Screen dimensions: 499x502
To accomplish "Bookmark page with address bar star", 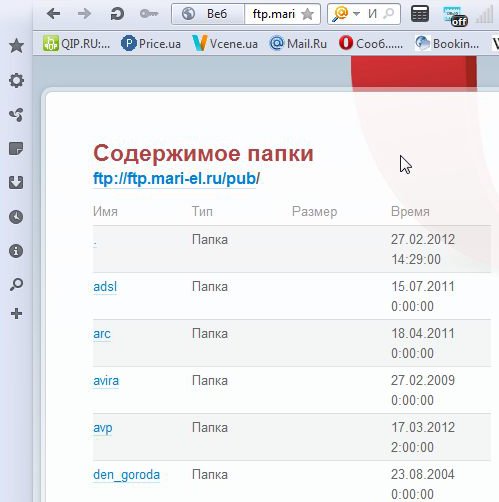I will (x=307, y=14).
